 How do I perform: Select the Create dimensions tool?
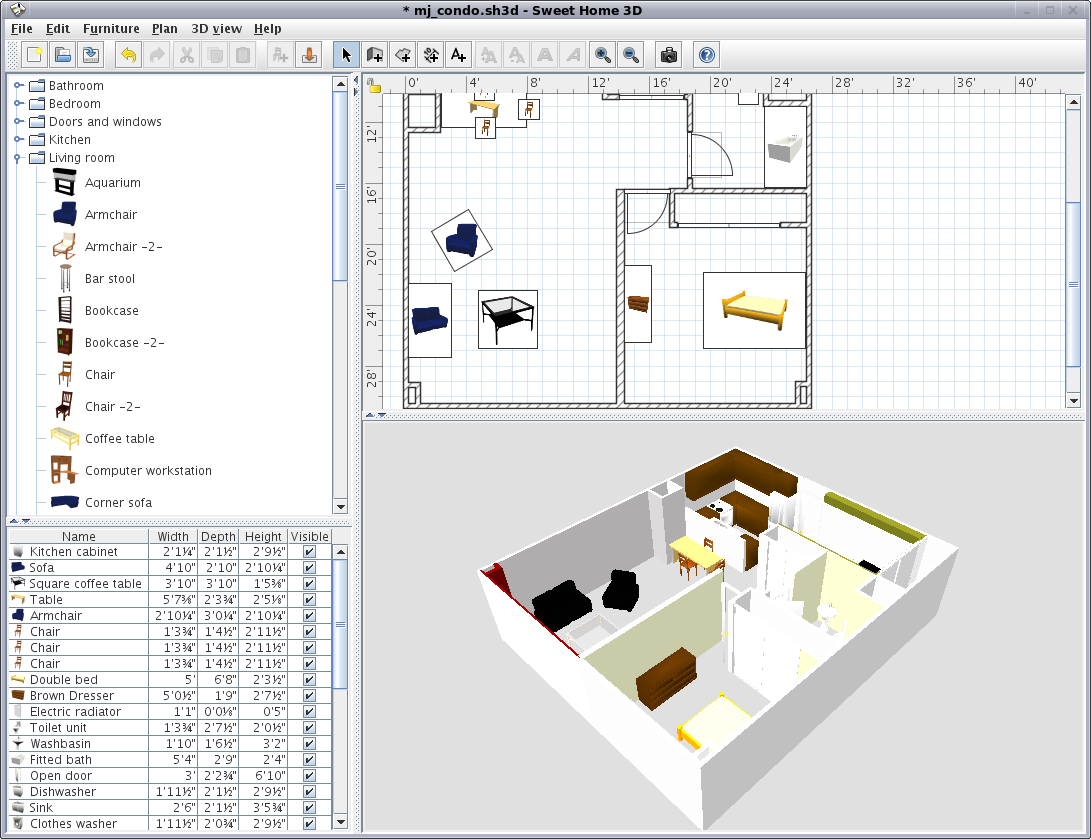tap(431, 55)
